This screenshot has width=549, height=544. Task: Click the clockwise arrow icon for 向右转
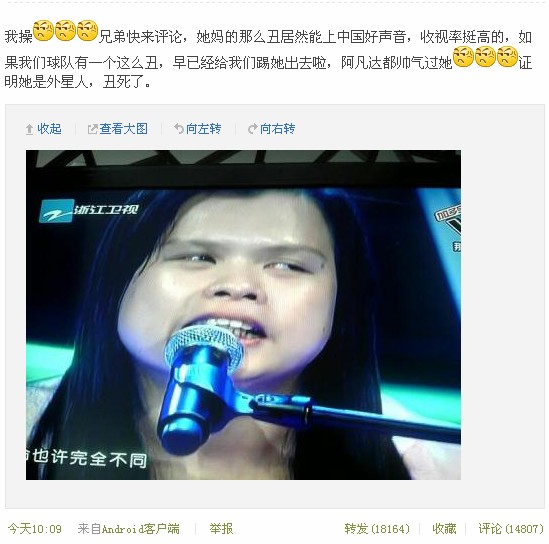252,129
